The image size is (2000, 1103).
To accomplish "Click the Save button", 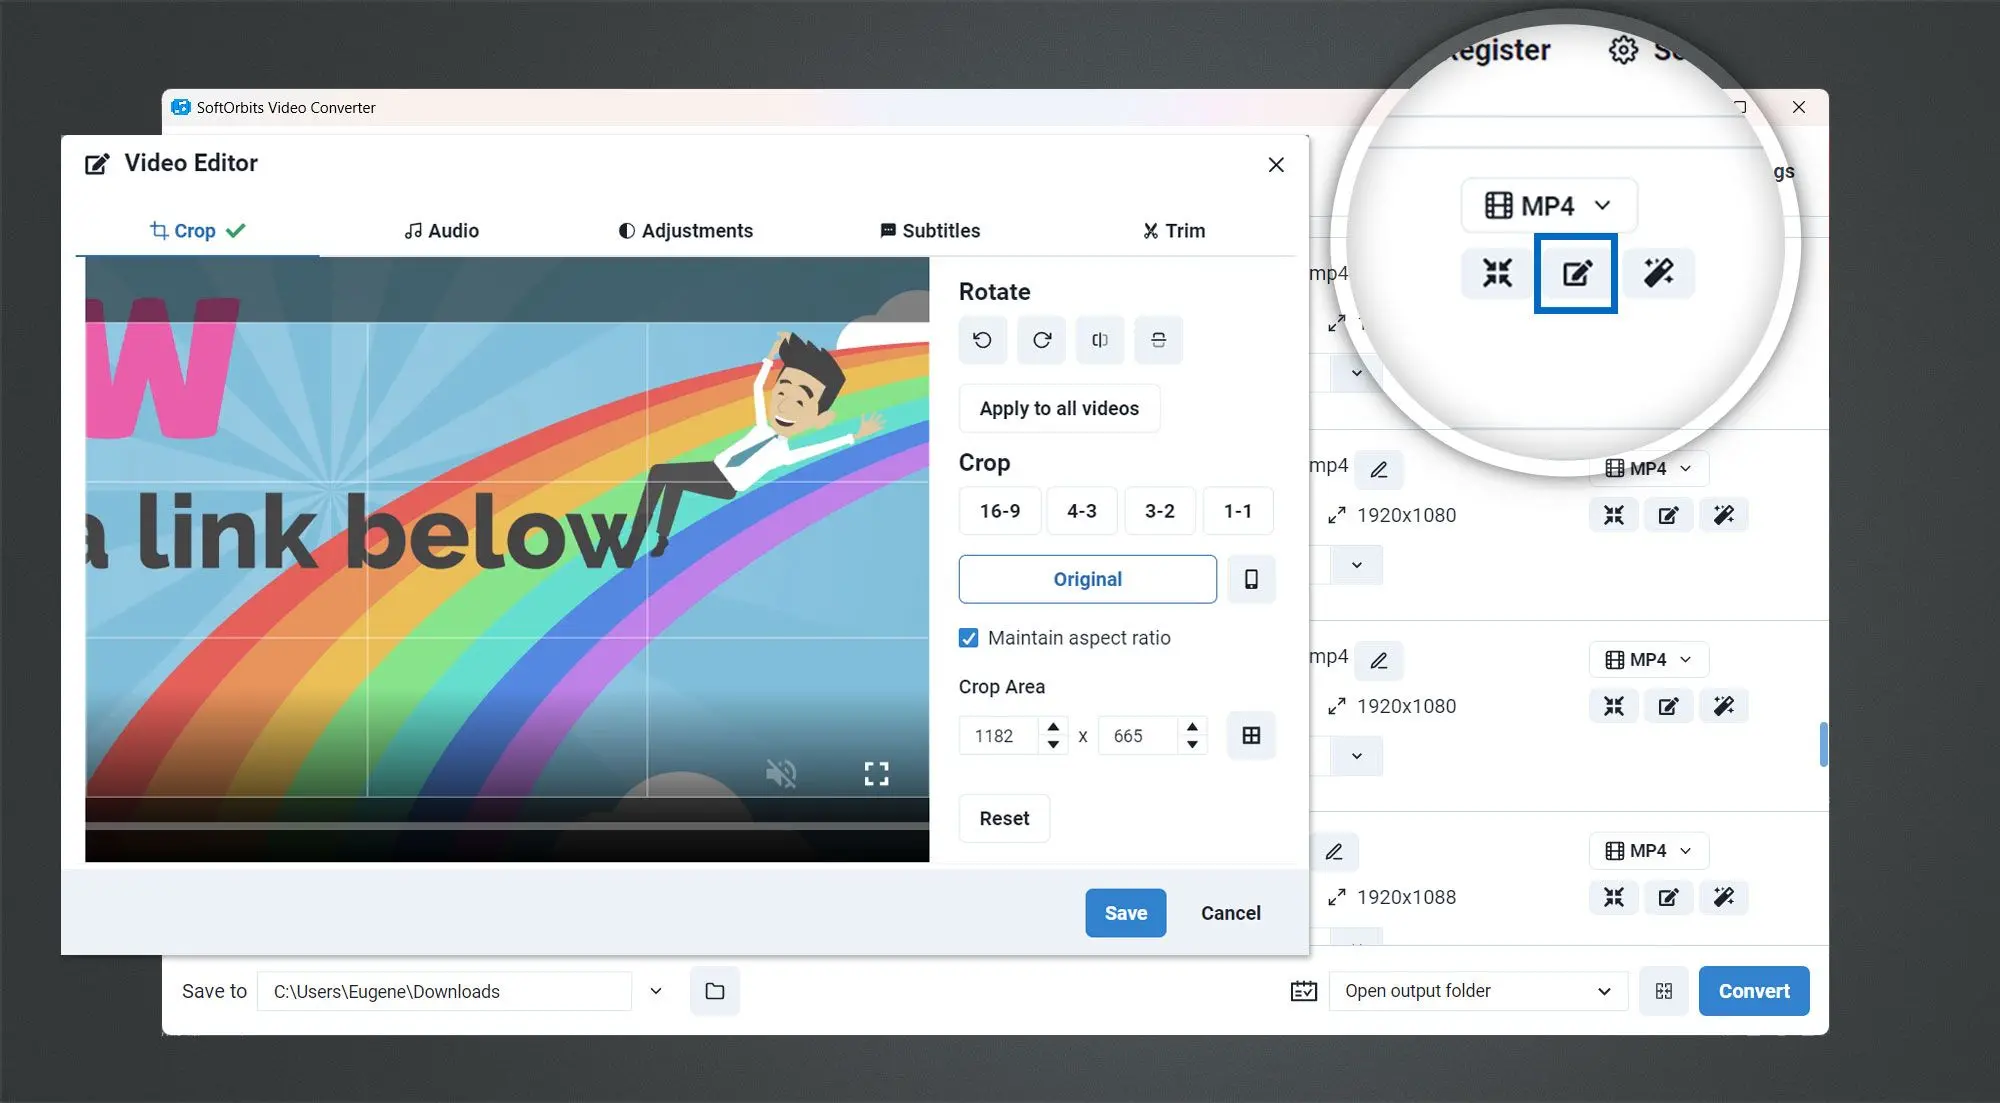I will click(1126, 913).
